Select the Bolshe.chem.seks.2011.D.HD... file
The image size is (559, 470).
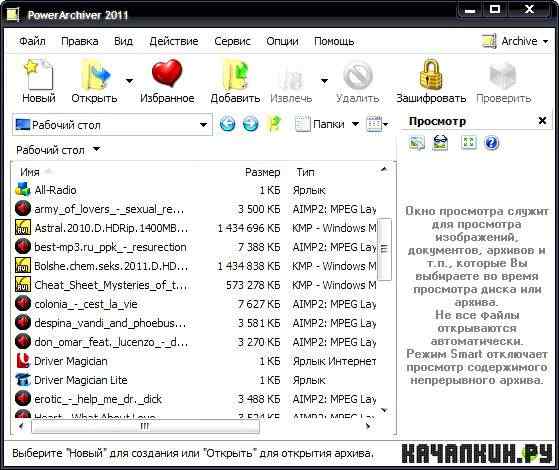(111, 266)
